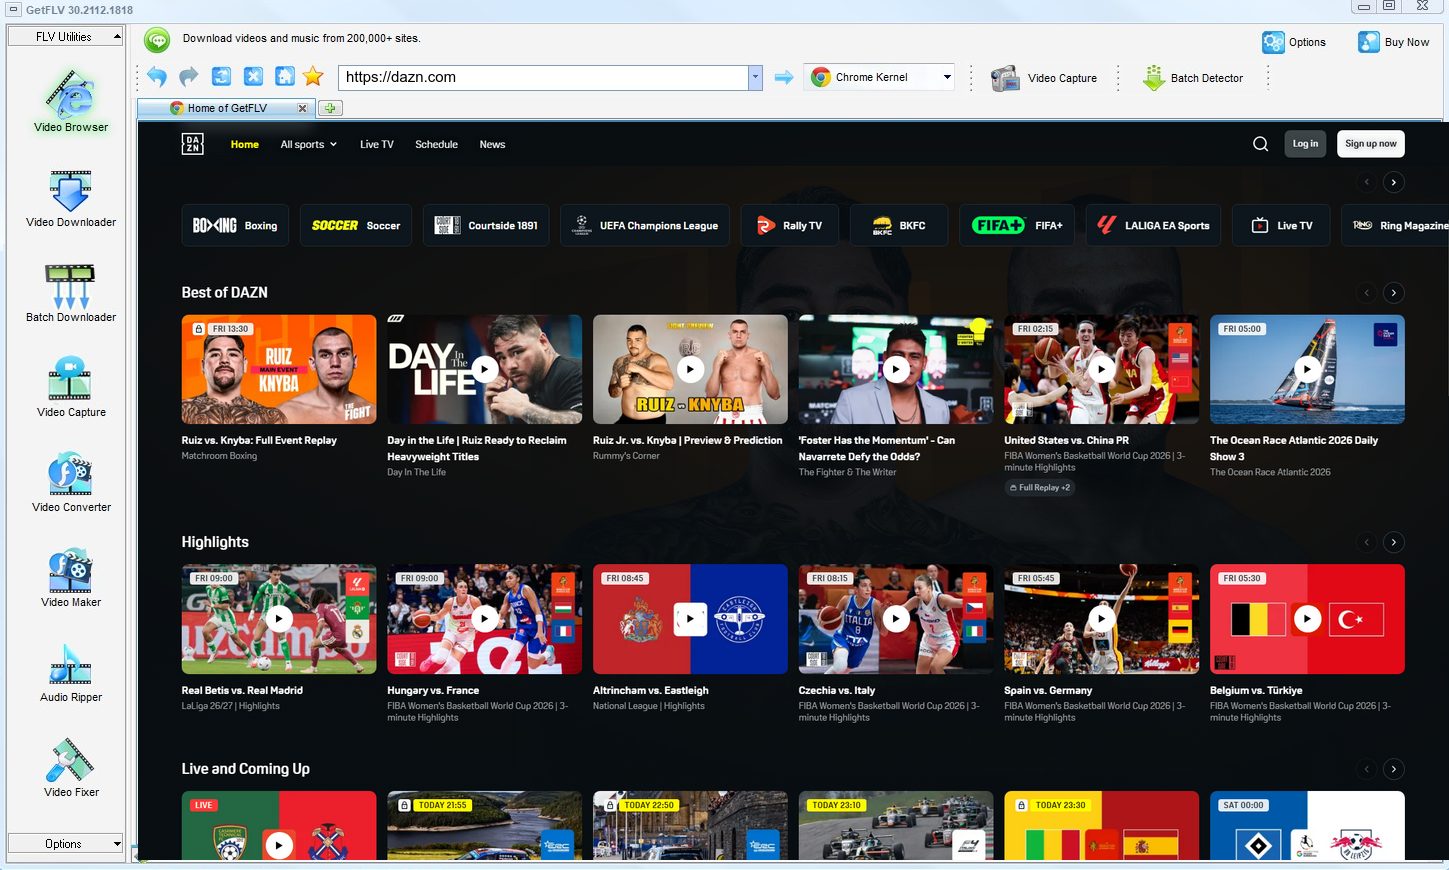Go to the home page icon
Screen dimensions: 1449x870
coord(285,77)
